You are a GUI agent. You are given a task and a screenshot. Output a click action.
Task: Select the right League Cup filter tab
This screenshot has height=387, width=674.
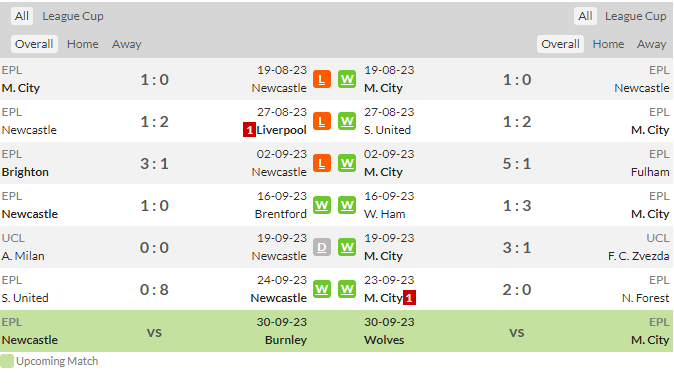pyautogui.click(x=635, y=16)
